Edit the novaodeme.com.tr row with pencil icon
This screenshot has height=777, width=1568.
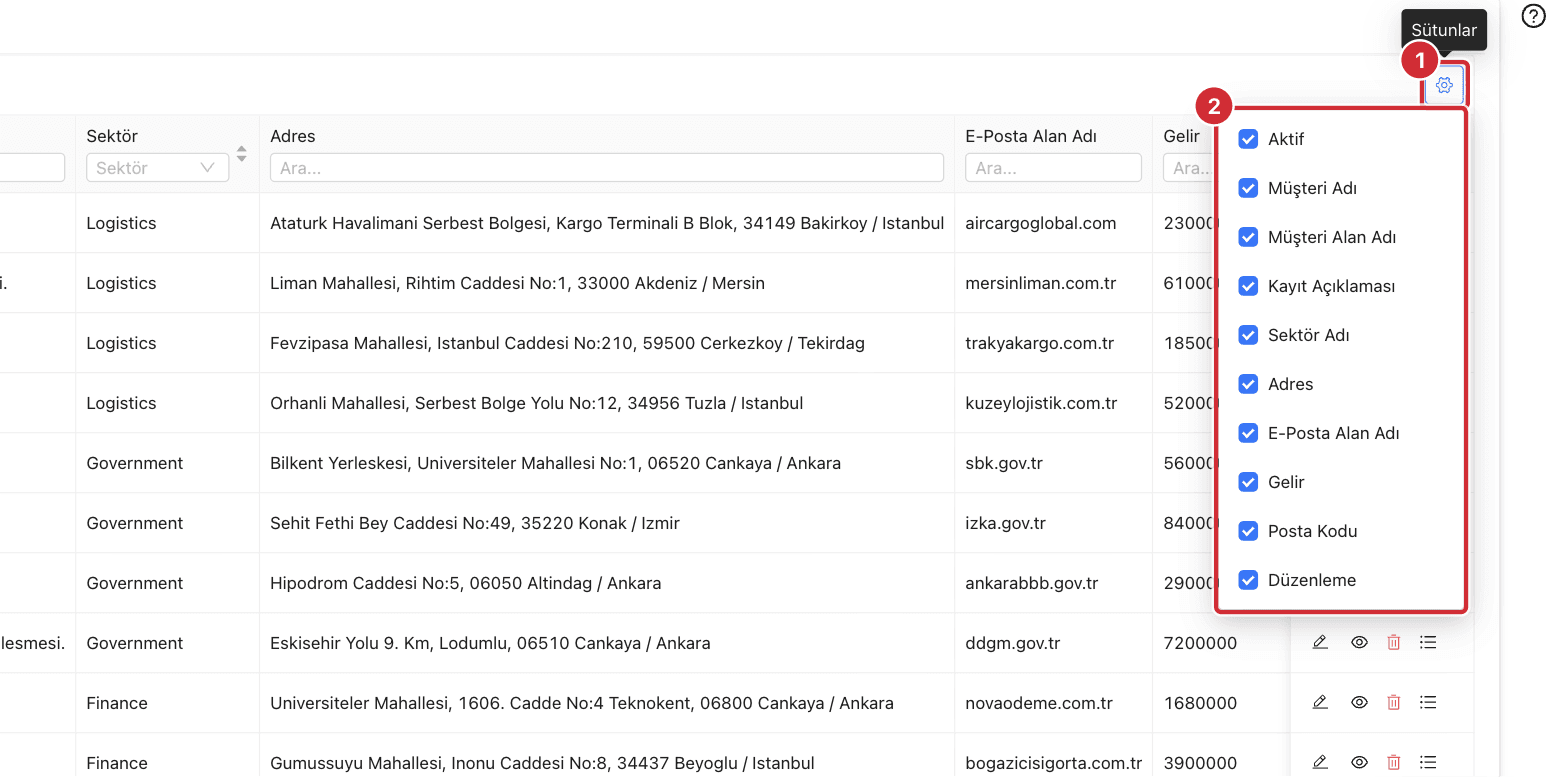tap(1320, 702)
